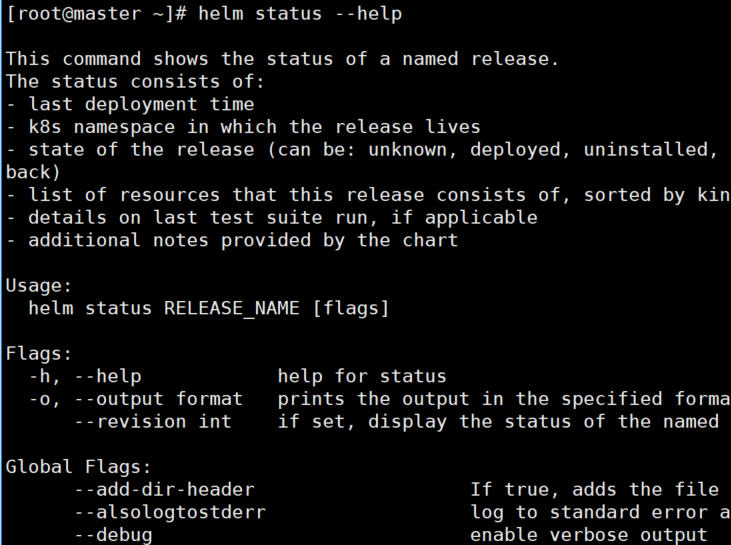Click the '--revision int' flag
Viewport: 731px width, 545px height.
coord(153,422)
